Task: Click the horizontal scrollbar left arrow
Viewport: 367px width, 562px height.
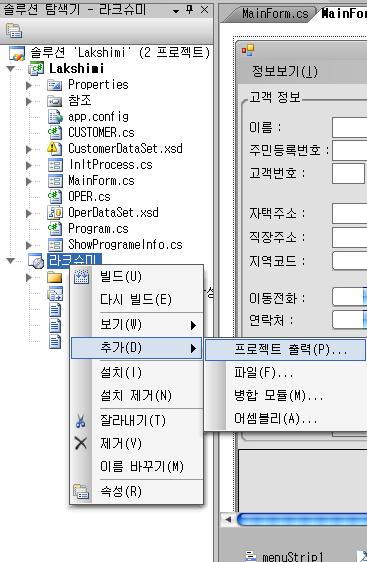Action: point(228,519)
